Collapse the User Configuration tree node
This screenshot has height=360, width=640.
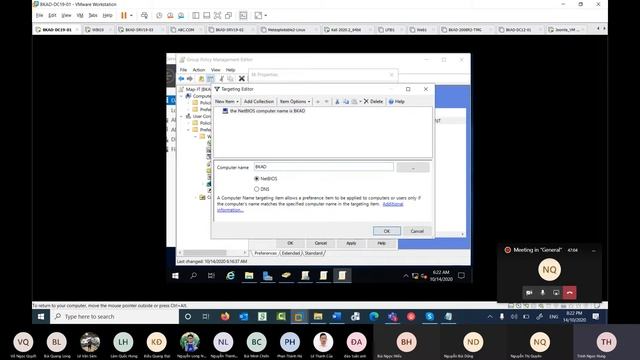click(x=182, y=116)
